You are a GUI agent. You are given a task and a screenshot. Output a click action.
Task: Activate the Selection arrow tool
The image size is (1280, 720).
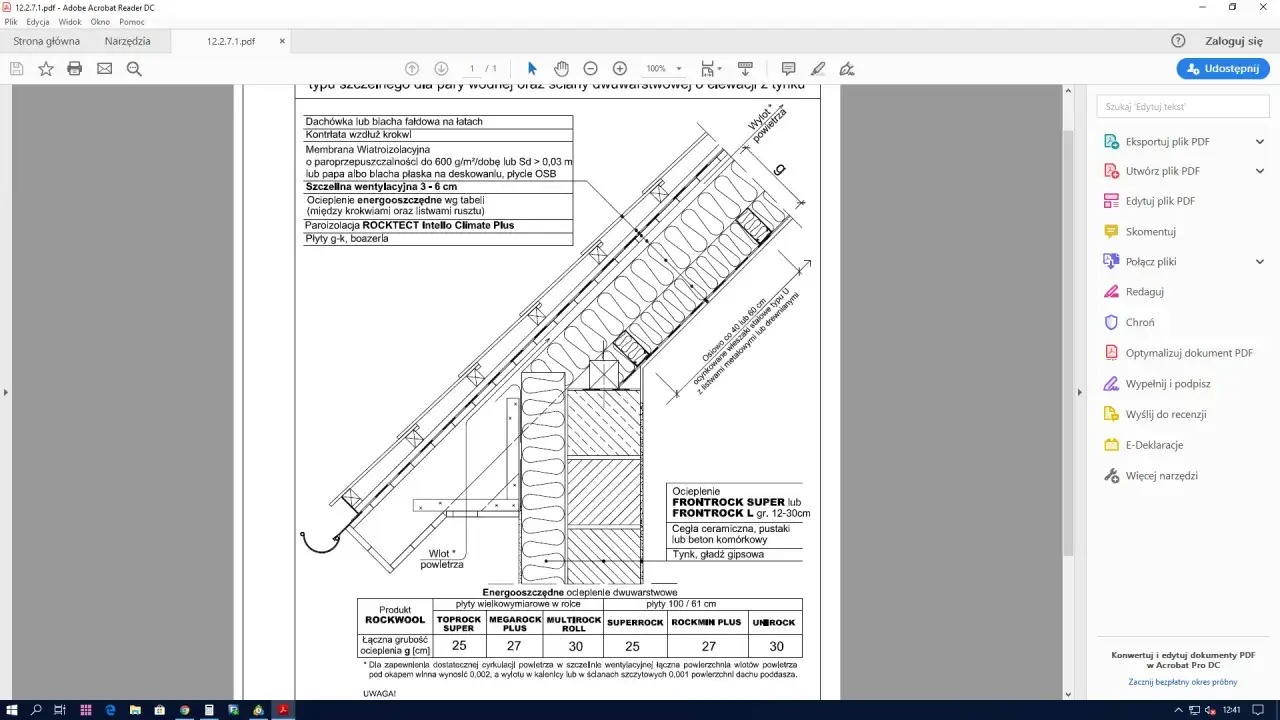[532, 69]
